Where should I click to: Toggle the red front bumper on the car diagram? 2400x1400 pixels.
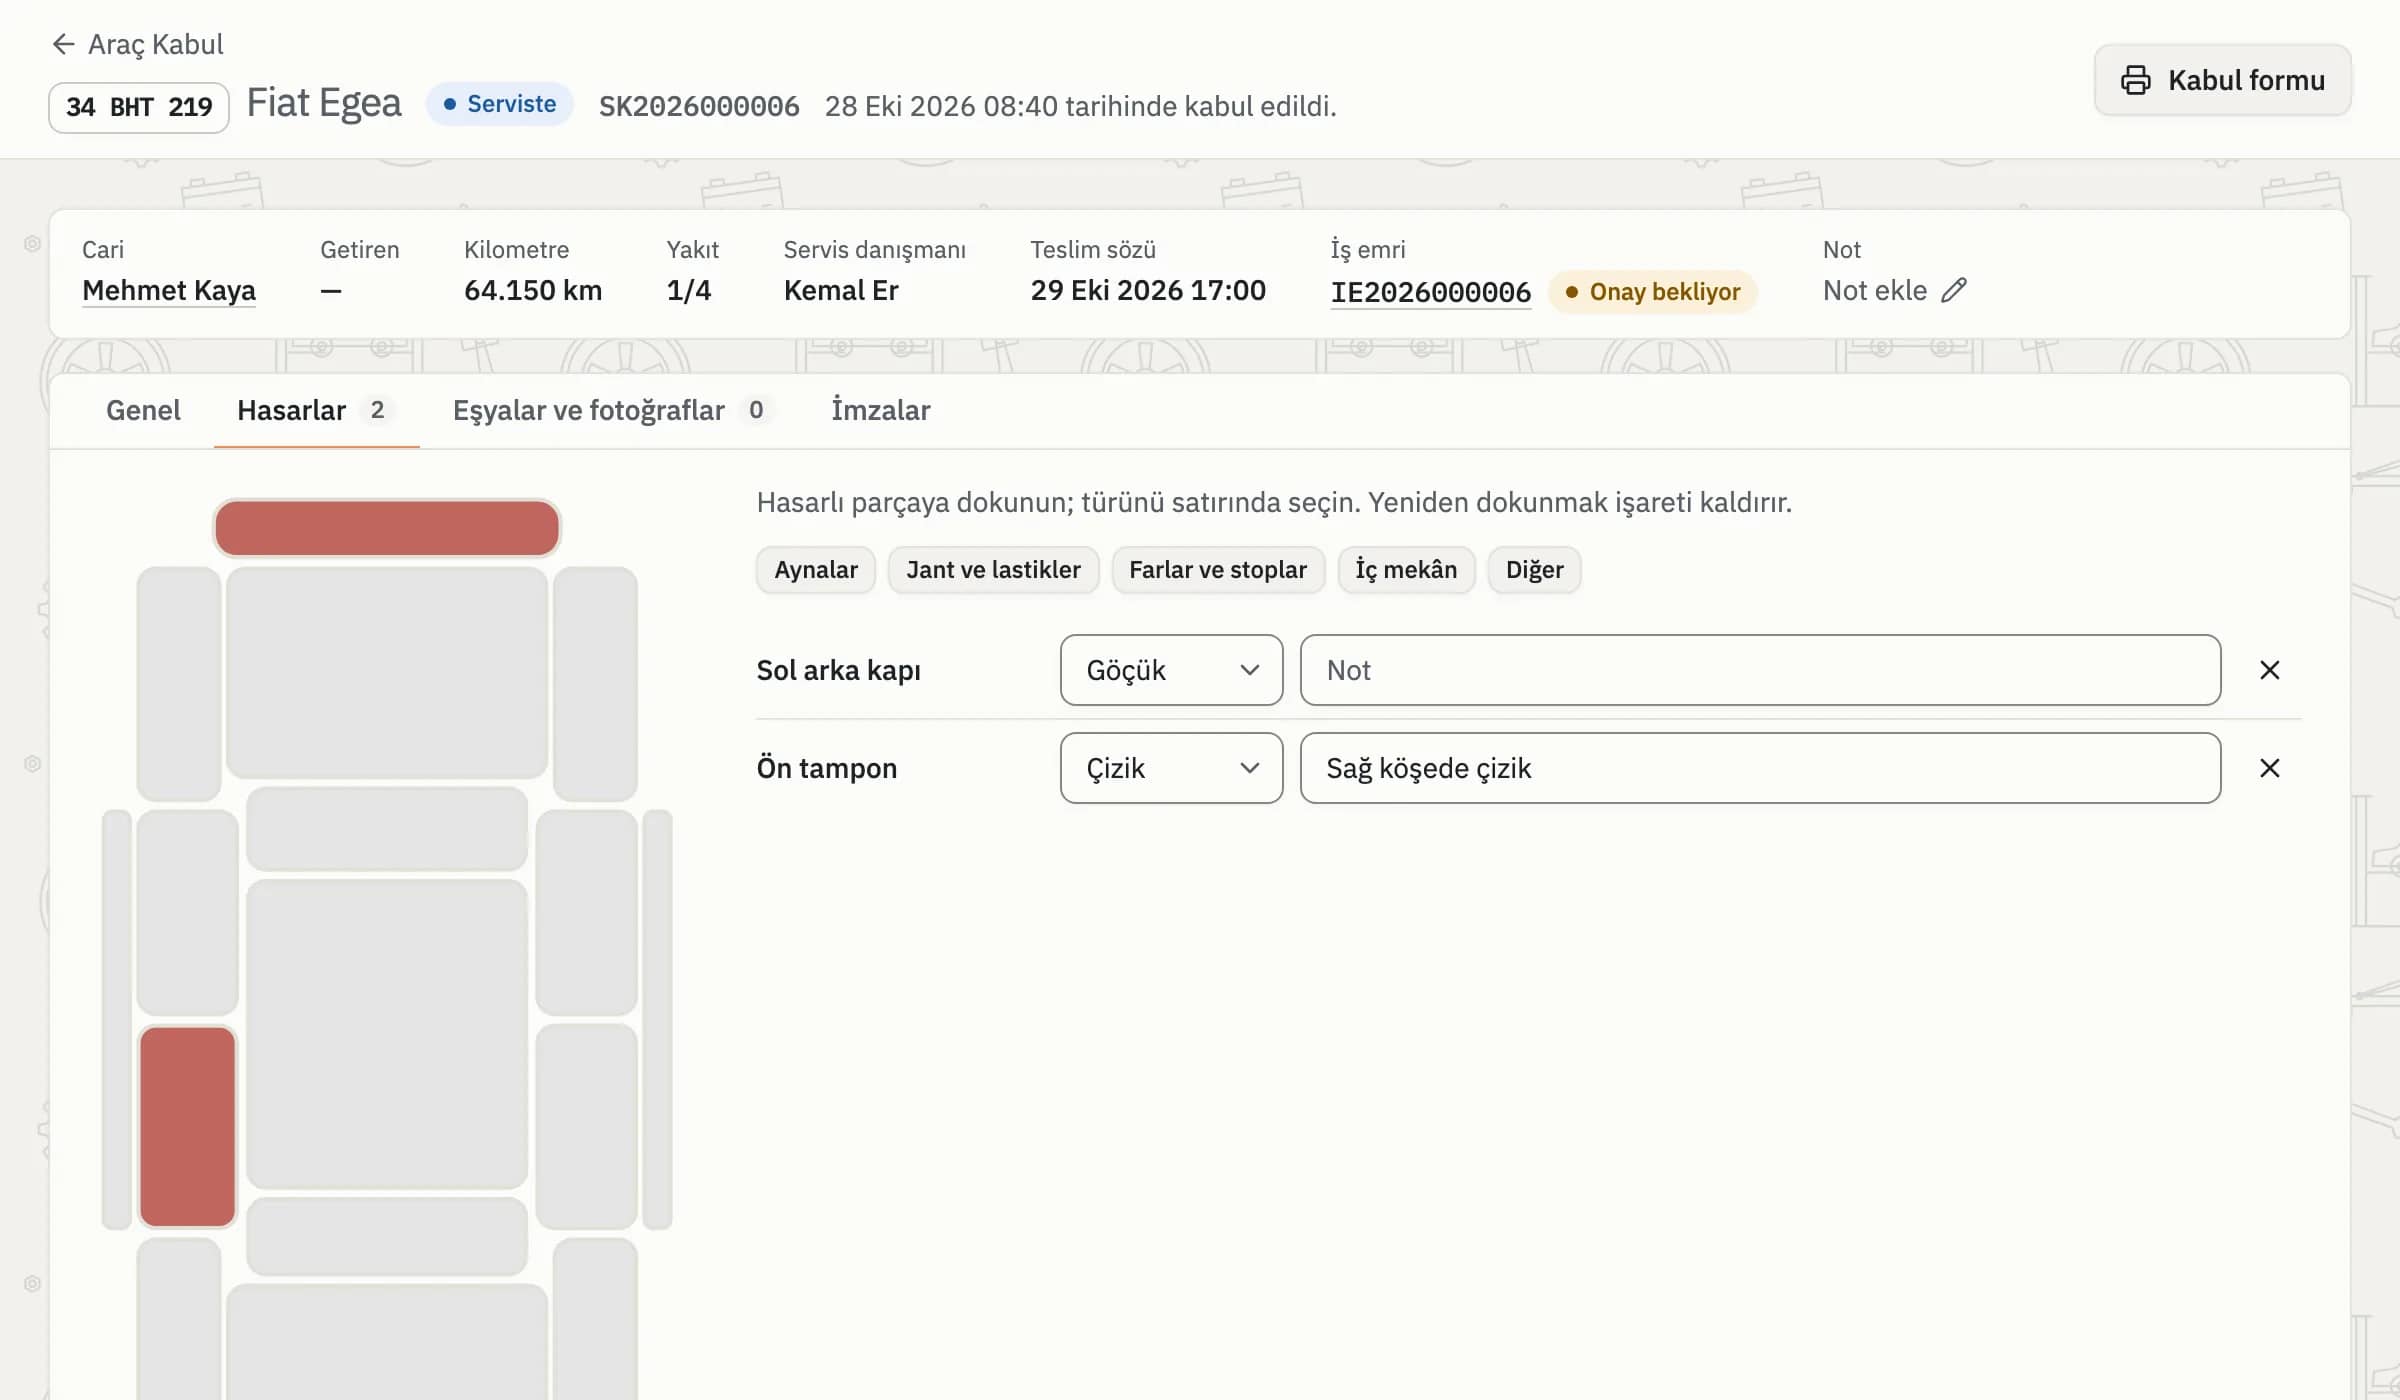[387, 528]
